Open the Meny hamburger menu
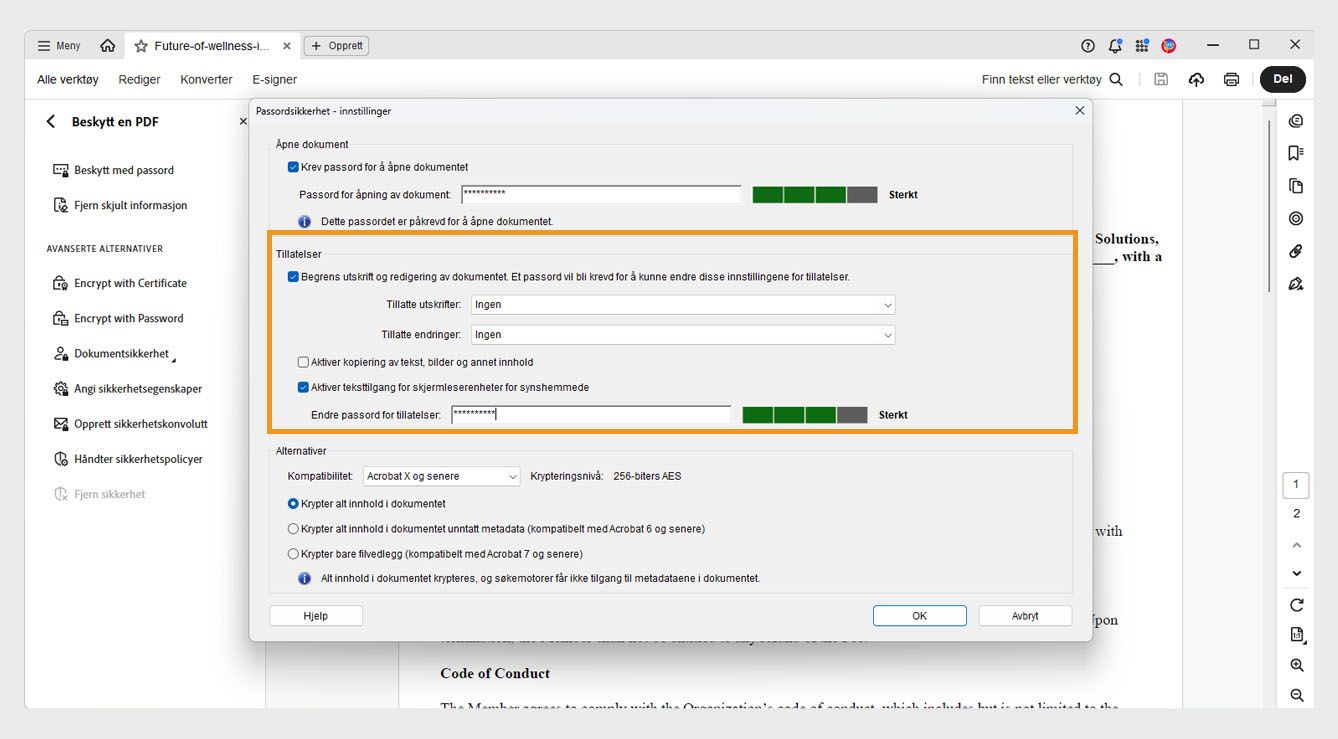The image size is (1338, 739). click(x=59, y=46)
